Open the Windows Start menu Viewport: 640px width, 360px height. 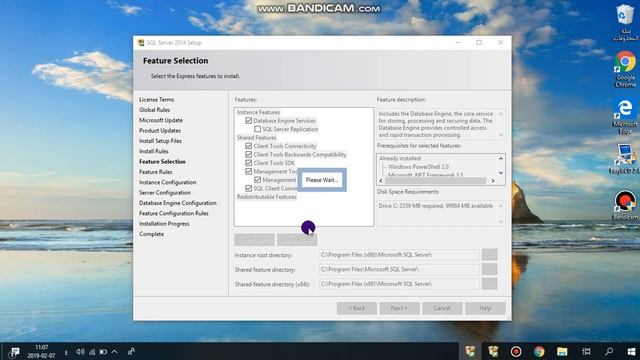pos(631,351)
